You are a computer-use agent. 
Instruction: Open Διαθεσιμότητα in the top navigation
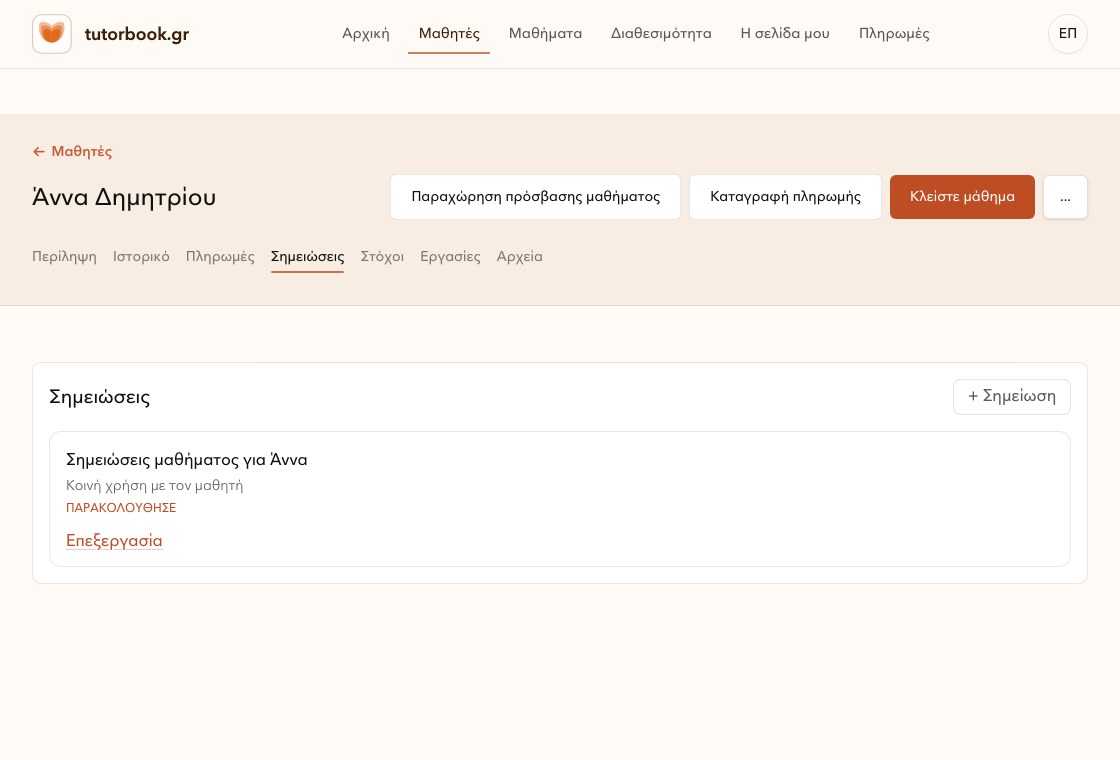pyautogui.click(x=661, y=34)
